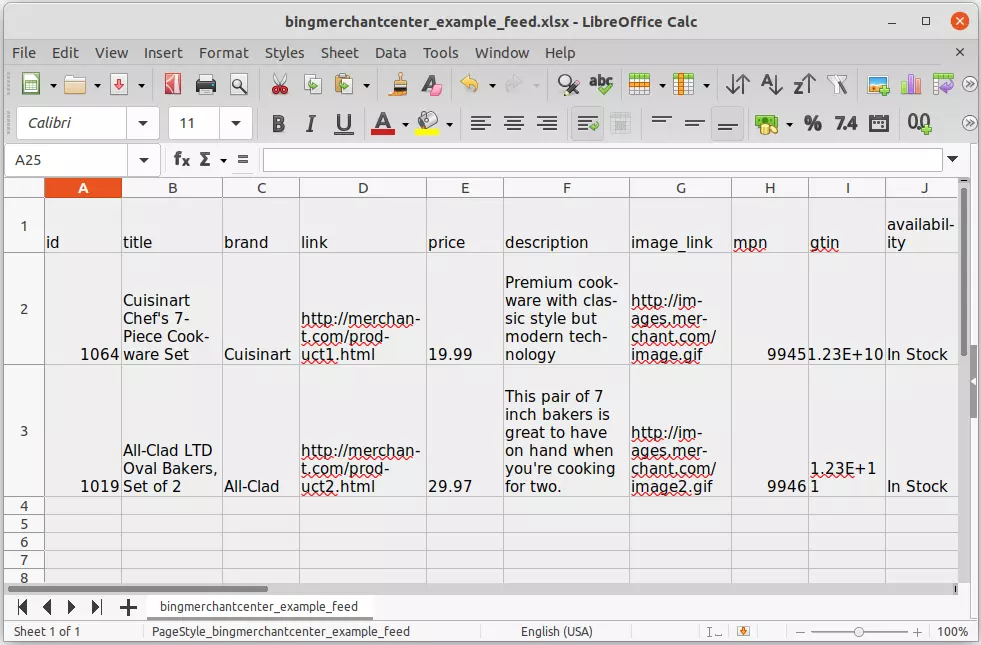
Task: Open Find & Replace icon
Action: (x=567, y=84)
